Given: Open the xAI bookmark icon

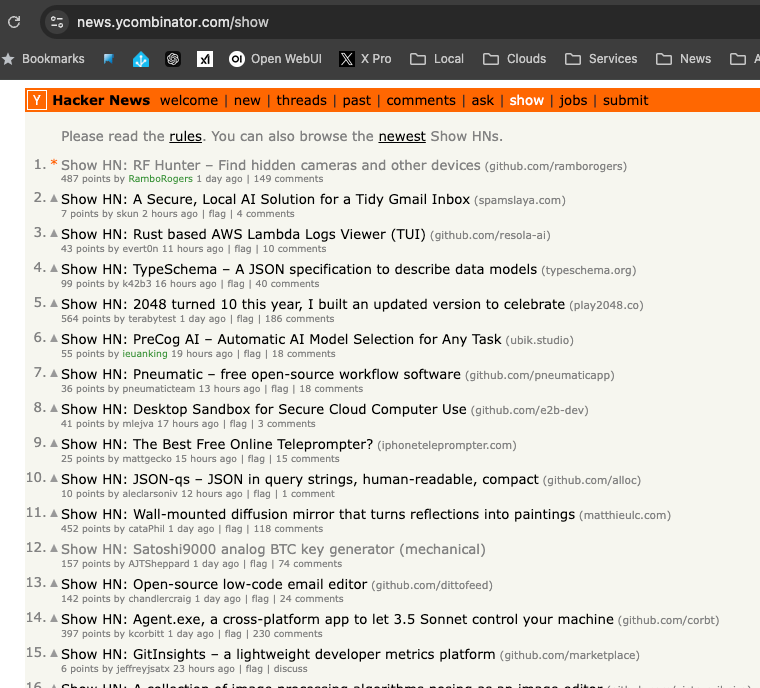Looking at the screenshot, I should pos(205,59).
